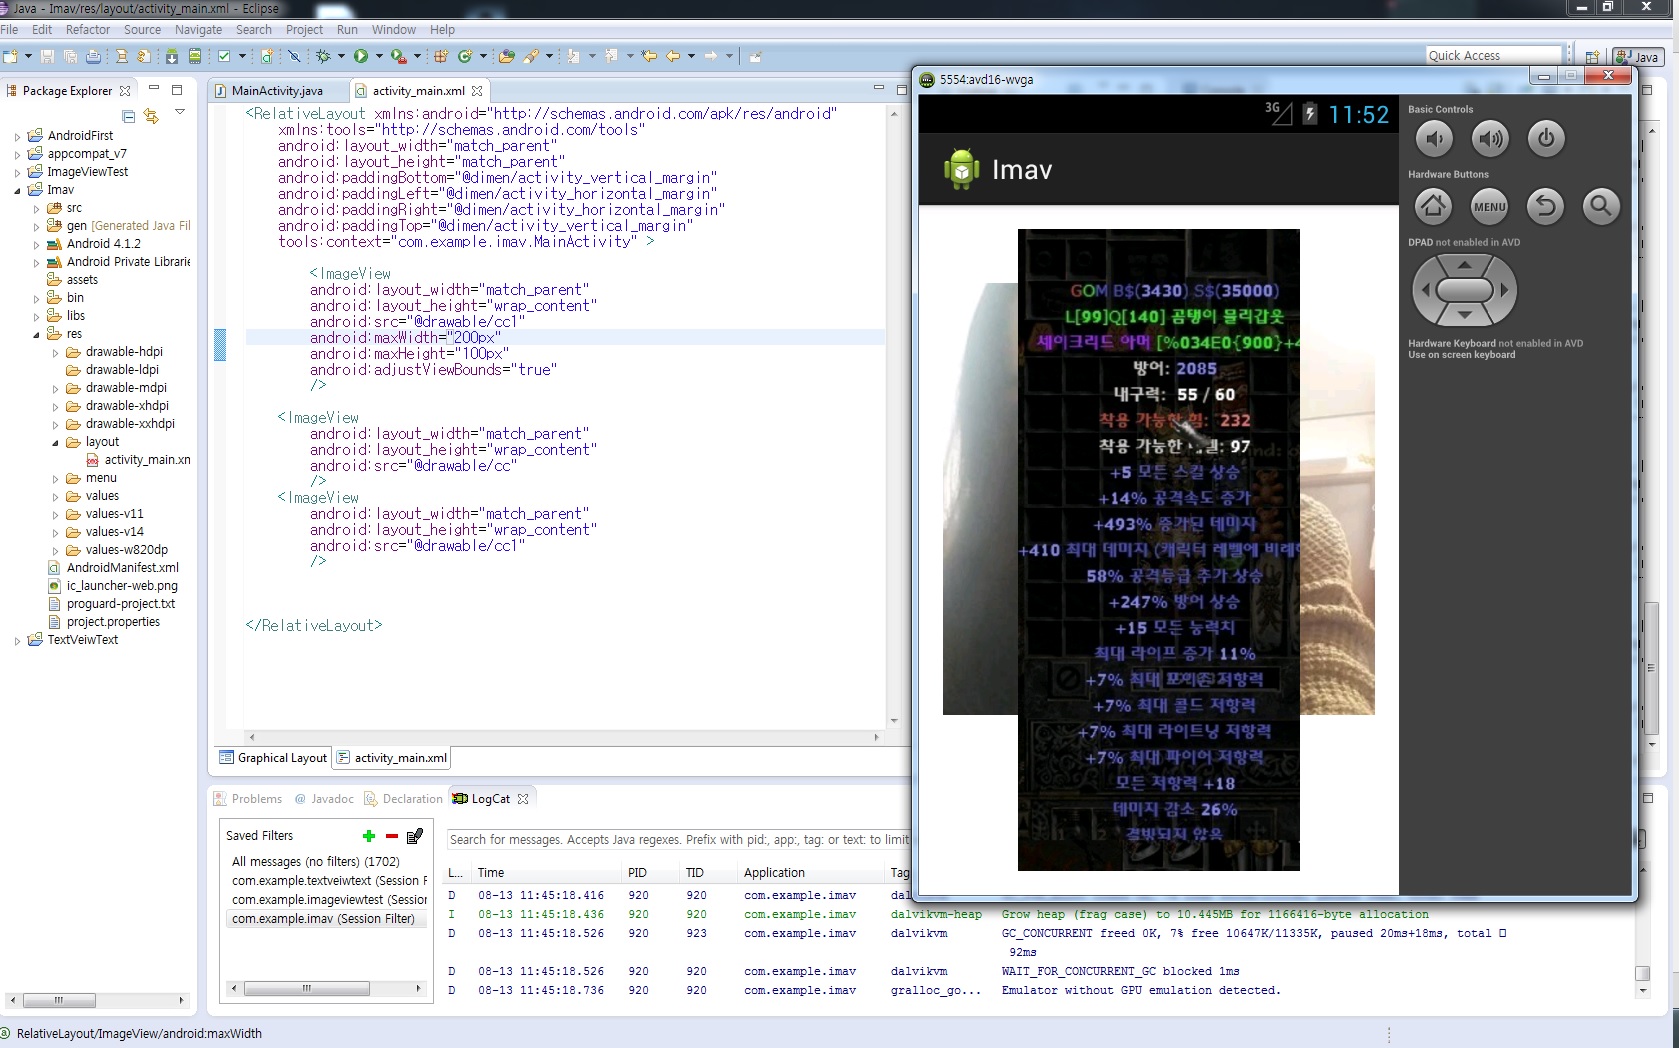Image resolution: width=1679 pixels, height=1048 pixels.
Task: Open the File menu
Action: [9, 30]
